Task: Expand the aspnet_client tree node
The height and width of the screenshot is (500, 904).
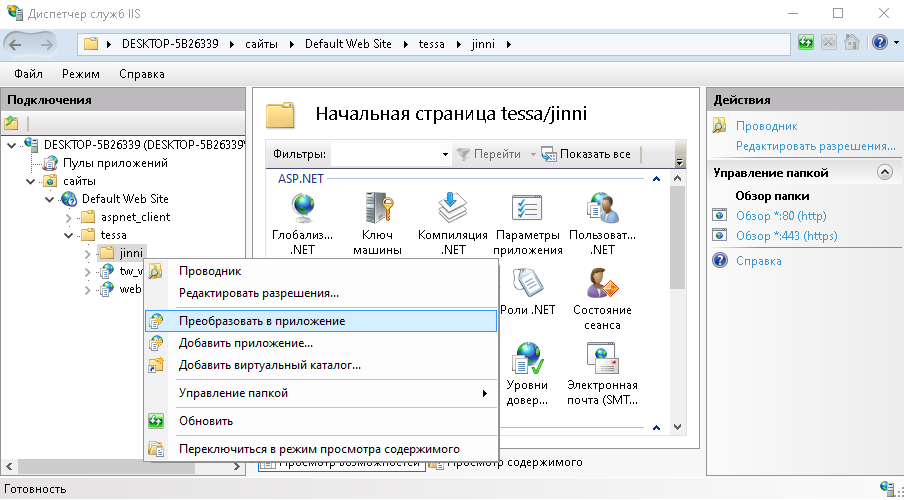Action: (69, 217)
